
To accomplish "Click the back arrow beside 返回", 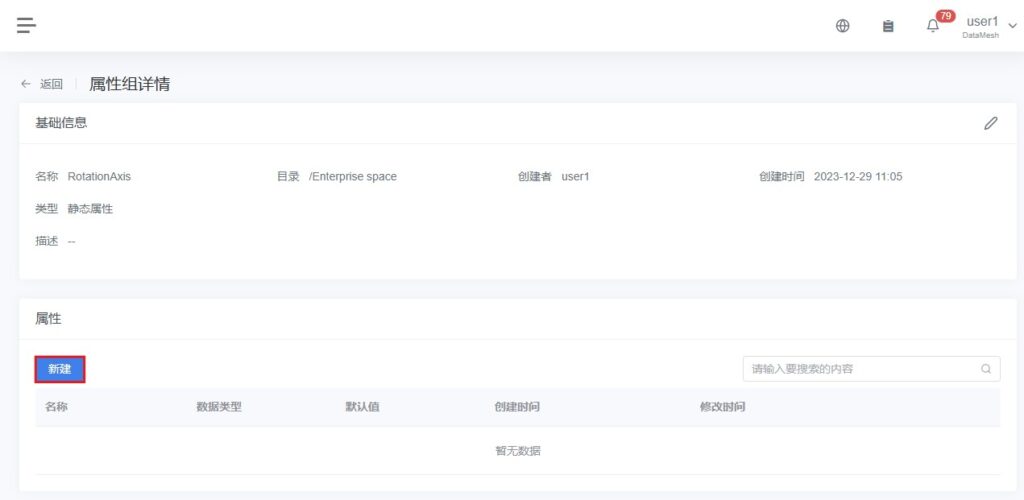I will click(x=26, y=84).
